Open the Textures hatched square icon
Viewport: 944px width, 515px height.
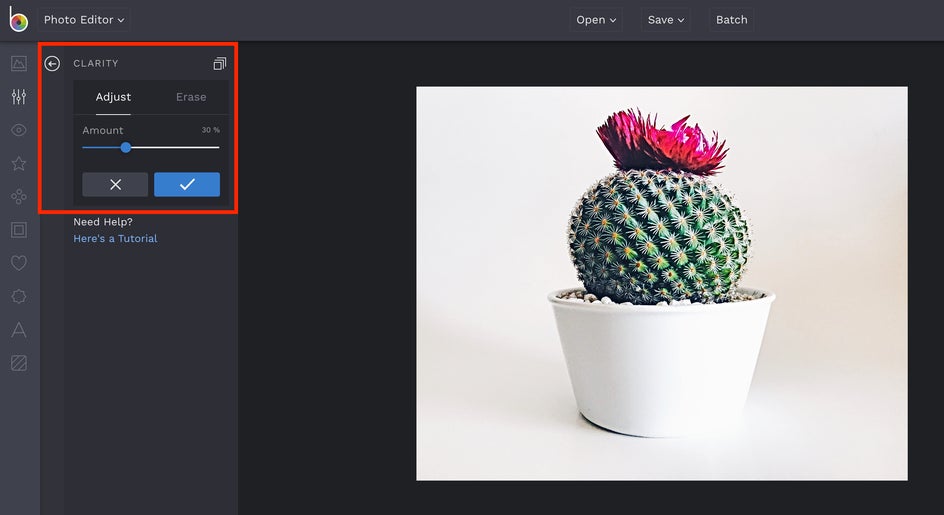[19, 363]
